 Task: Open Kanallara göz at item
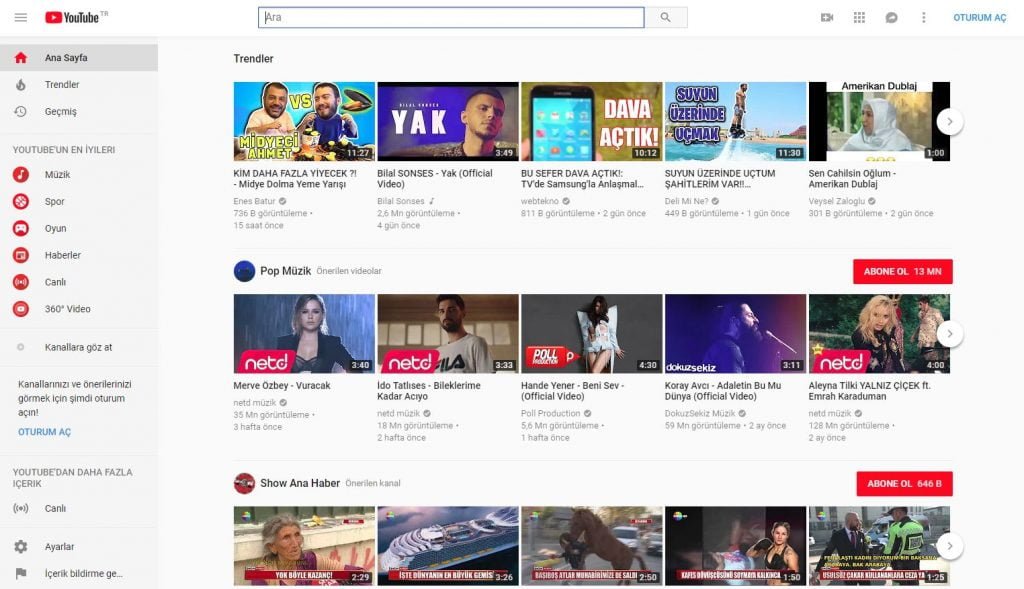[78, 347]
